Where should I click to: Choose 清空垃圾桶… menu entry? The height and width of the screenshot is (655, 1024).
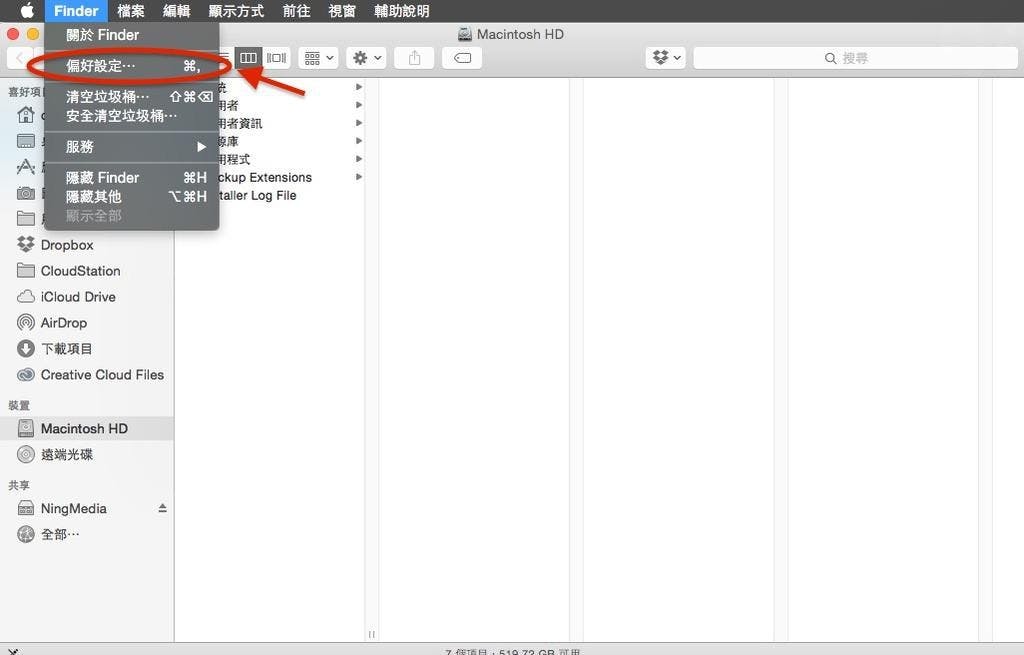pos(131,97)
